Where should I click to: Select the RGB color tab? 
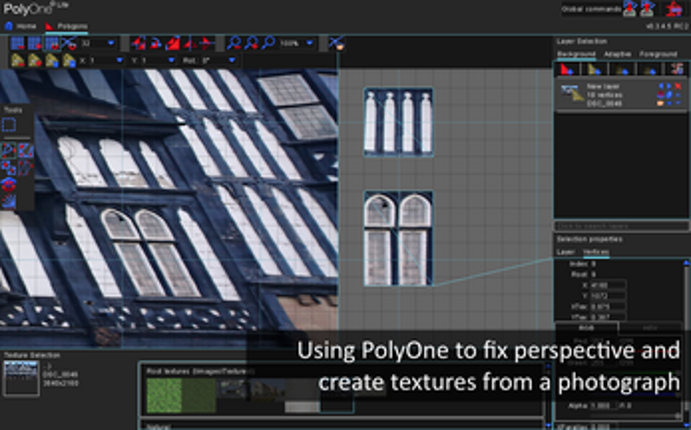(587, 327)
